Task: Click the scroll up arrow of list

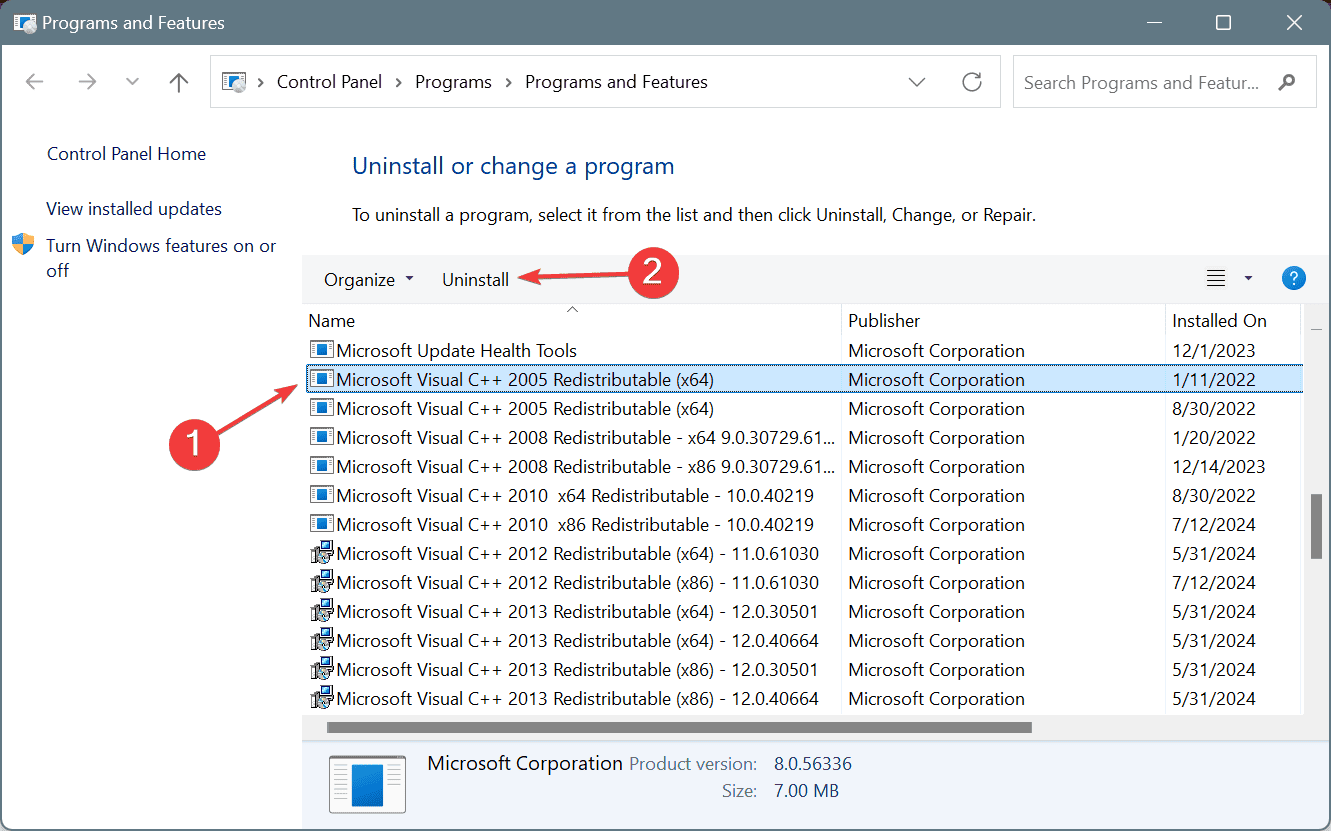Action: [1317, 327]
